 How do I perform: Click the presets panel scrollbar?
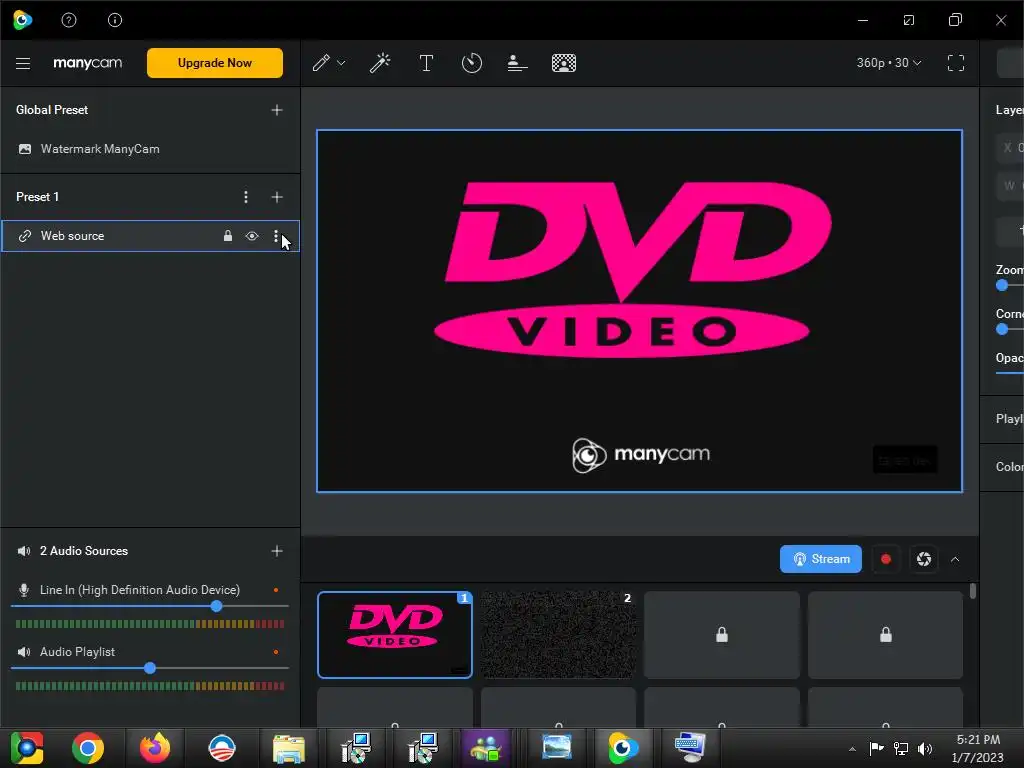pyautogui.click(x=973, y=592)
